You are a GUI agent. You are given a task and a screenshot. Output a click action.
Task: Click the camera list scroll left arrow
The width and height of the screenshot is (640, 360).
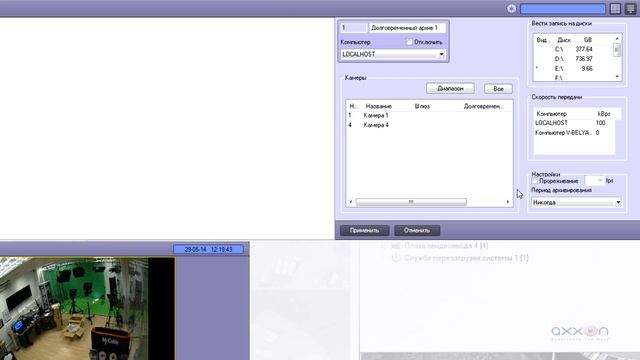(351, 202)
